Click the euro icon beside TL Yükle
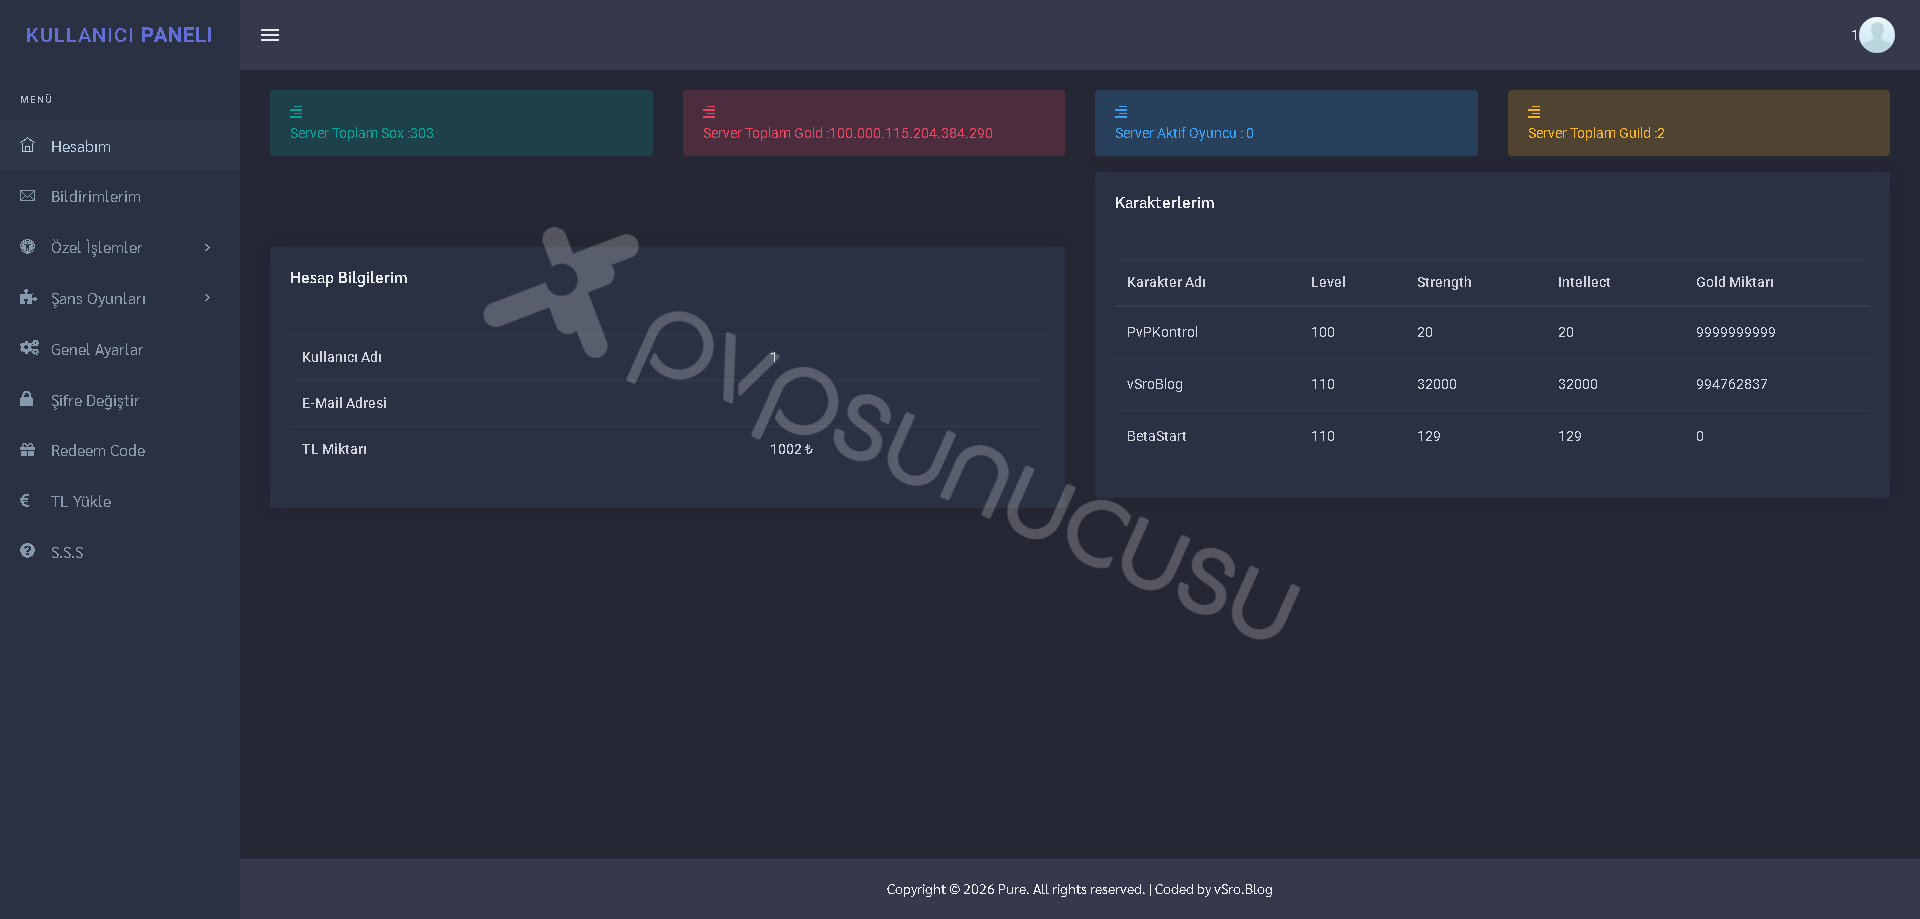1920x919 pixels. (25, 500)
